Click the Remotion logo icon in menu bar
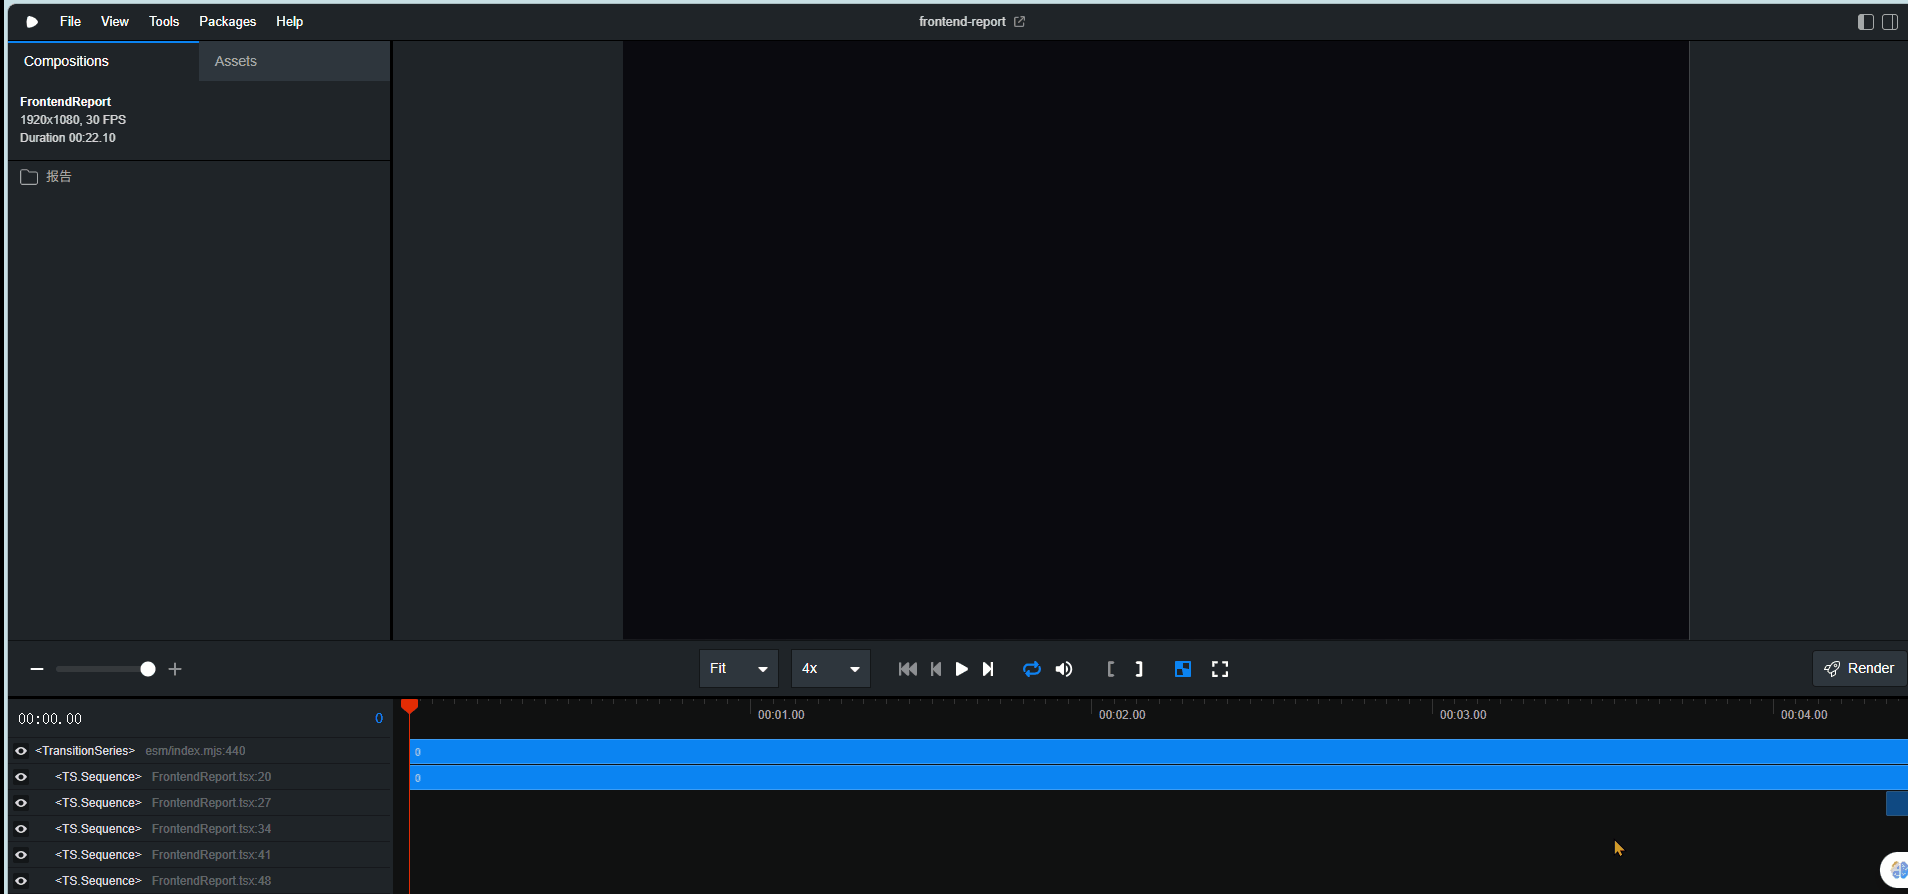 coord(32,22)
